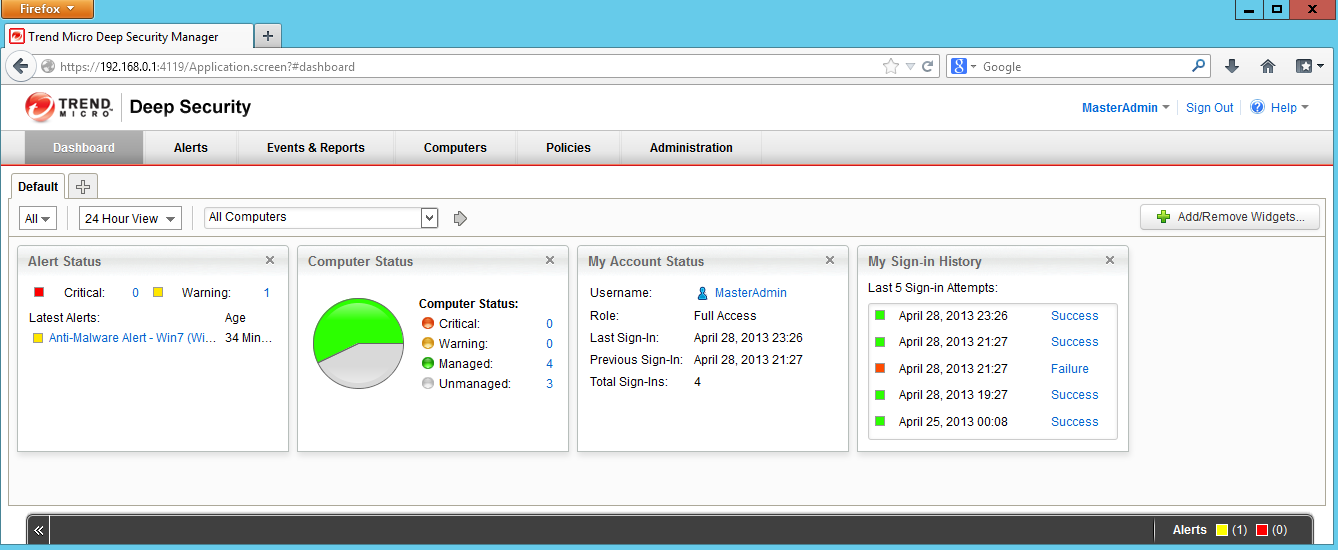The width and height of the screenshot is (1338, 550).
Task: Open the Events & Reports tab
Action: click(315, 147)
